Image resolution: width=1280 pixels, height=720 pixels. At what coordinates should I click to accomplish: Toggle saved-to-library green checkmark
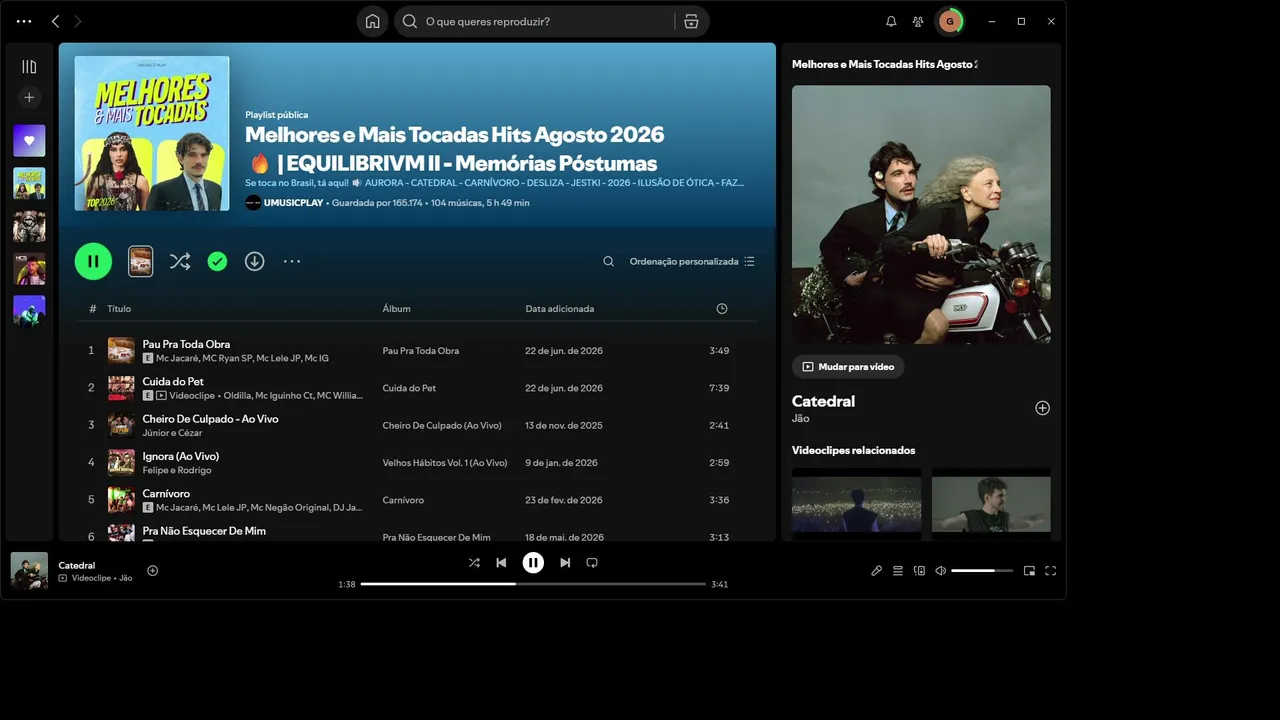(217, 261)
